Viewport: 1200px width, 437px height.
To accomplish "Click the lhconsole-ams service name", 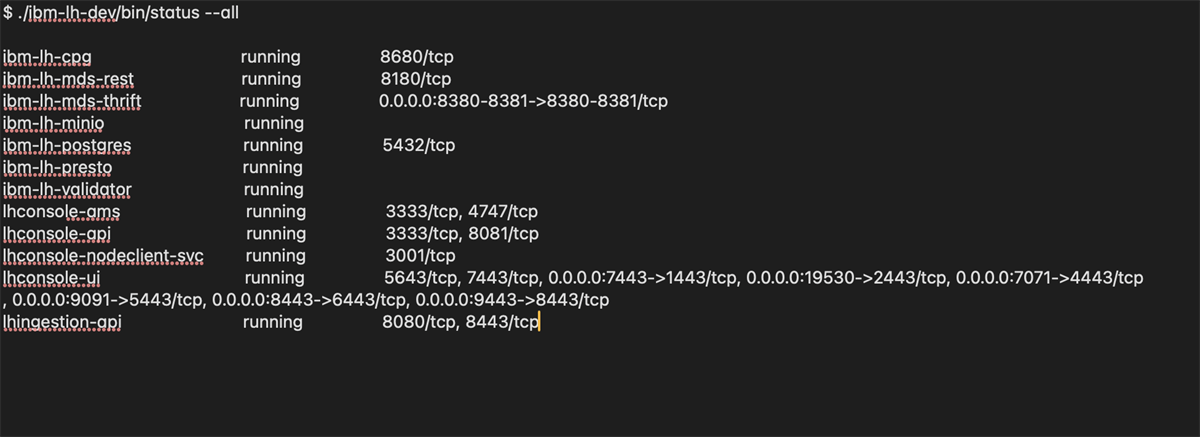I will coord(62,212).
